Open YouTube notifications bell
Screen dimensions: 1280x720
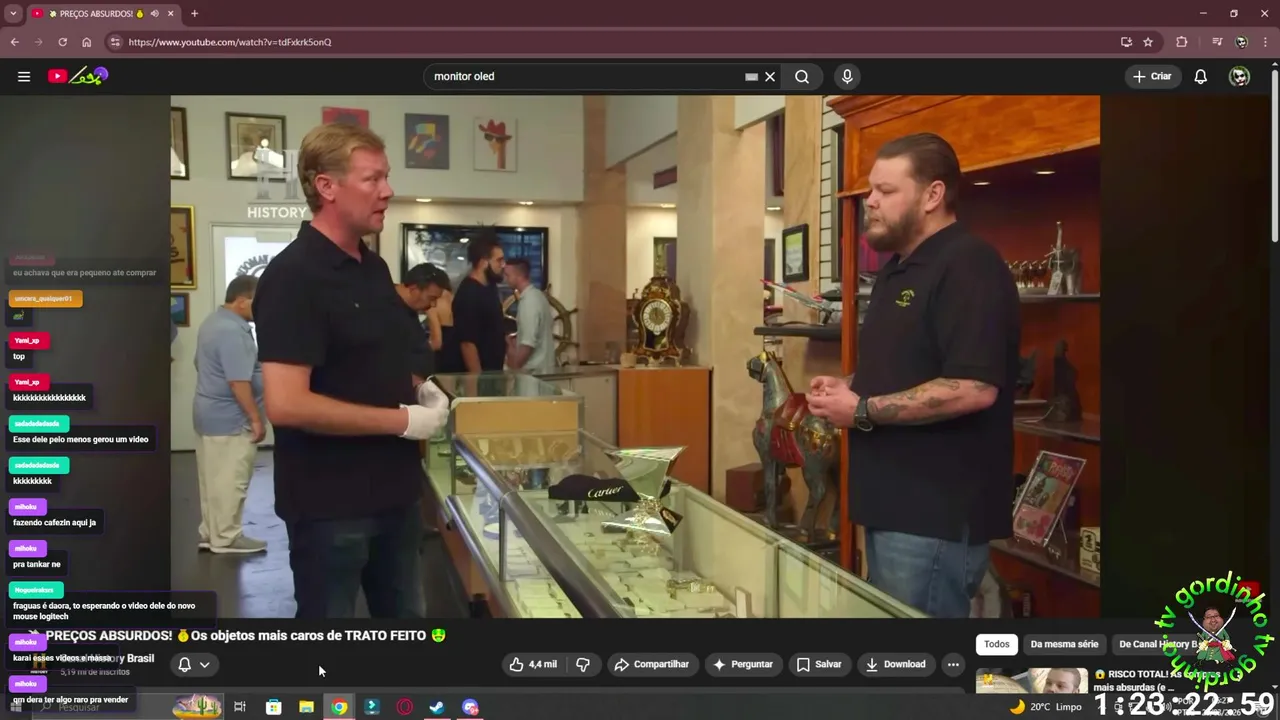tap(1201, 76)
